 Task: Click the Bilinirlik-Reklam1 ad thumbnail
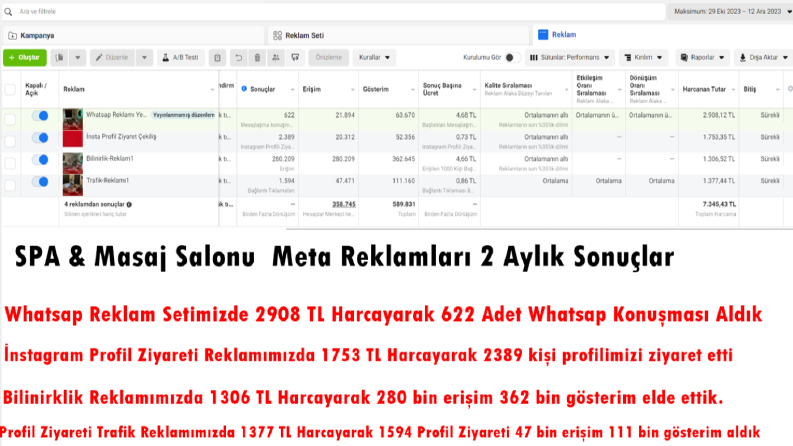tap(73, 164)
